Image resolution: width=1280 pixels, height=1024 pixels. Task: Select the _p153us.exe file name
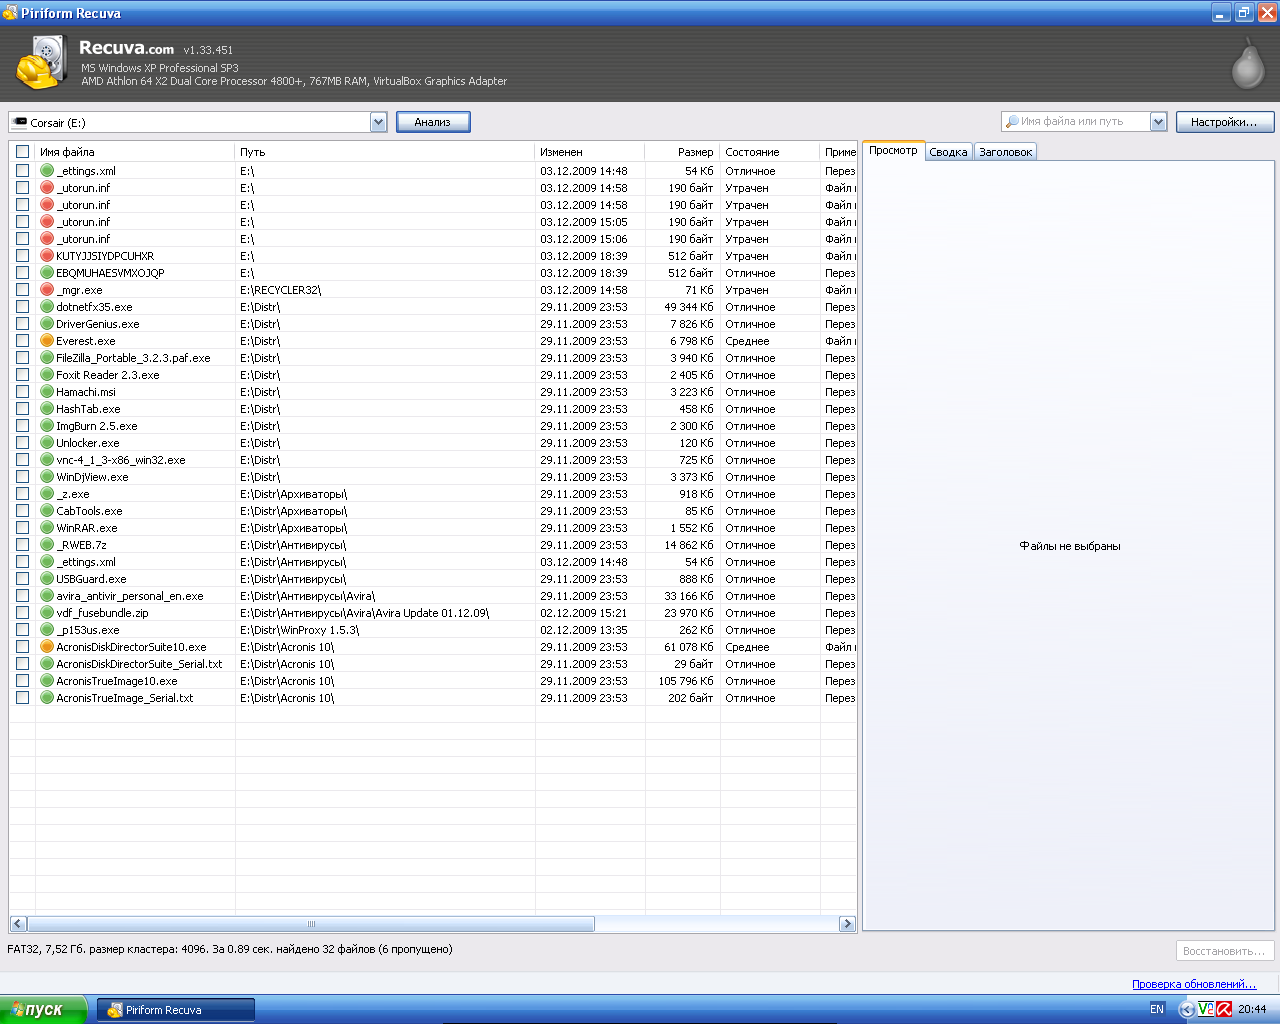[88, 630]
